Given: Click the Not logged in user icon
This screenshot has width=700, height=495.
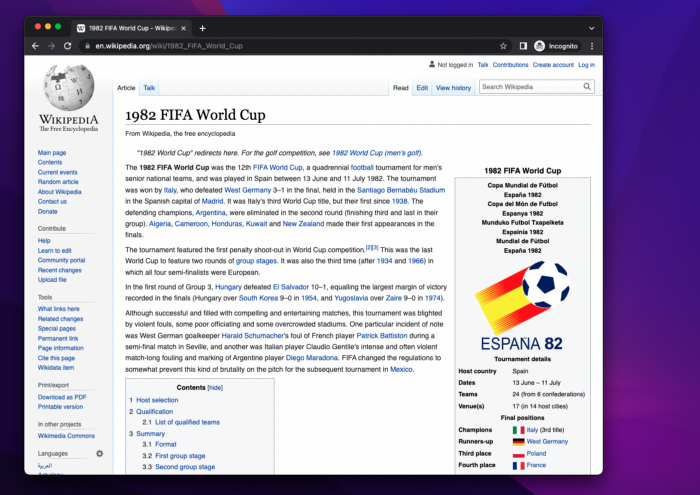Looking at the screenshot, I should [x=432, y=64].
